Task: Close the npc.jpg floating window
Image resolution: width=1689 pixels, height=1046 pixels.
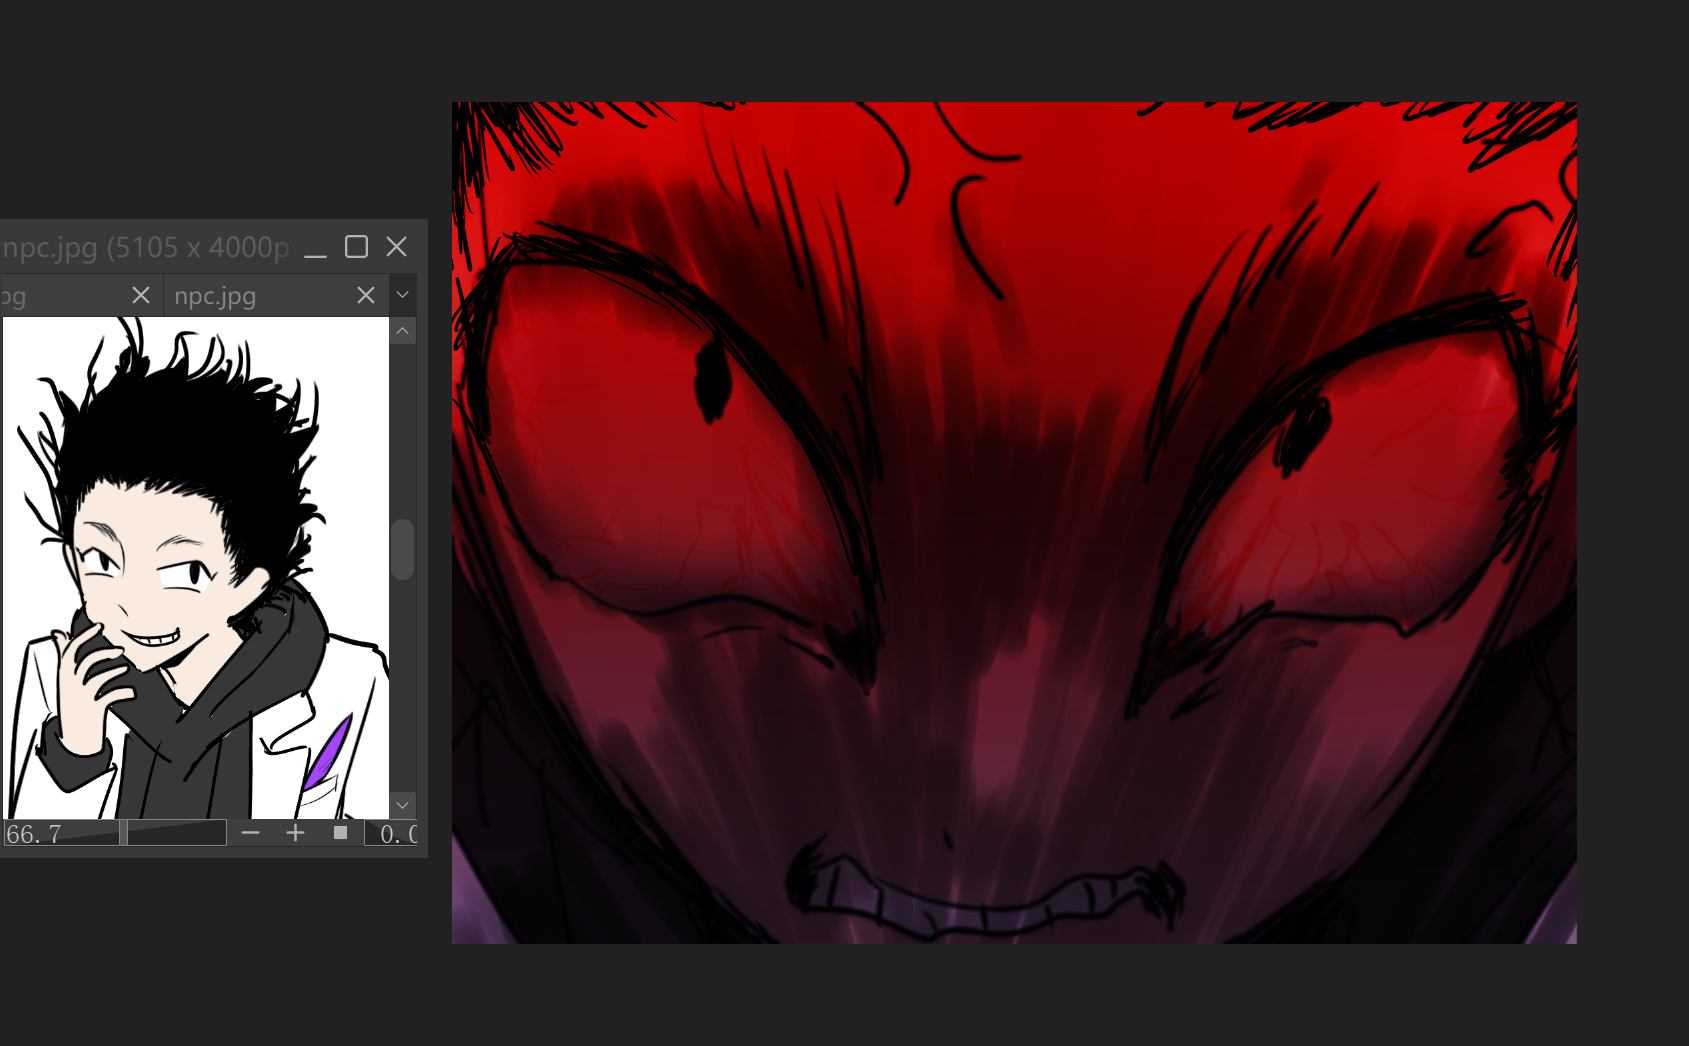Action: click(x=397, y=246)
